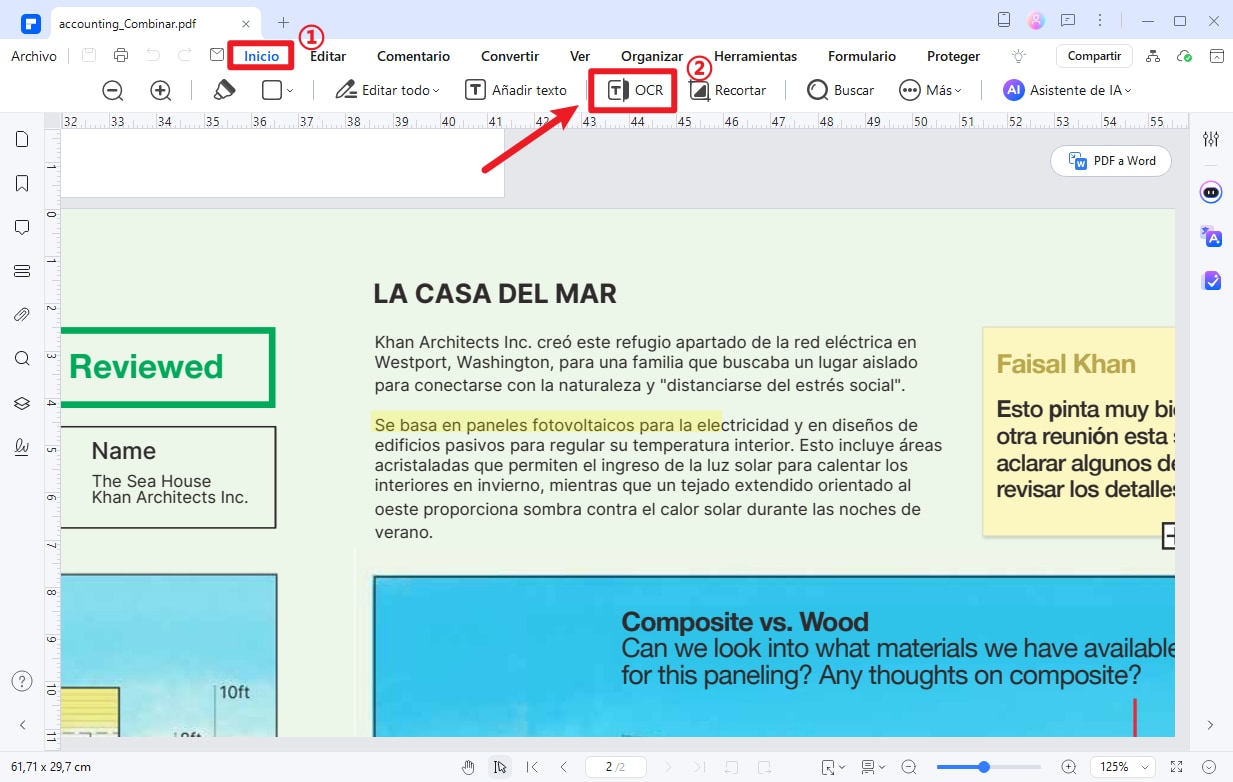Screen dimensions: 1233x782
Task: Switch to the Comentario tab
Action: tap(413, 56)
